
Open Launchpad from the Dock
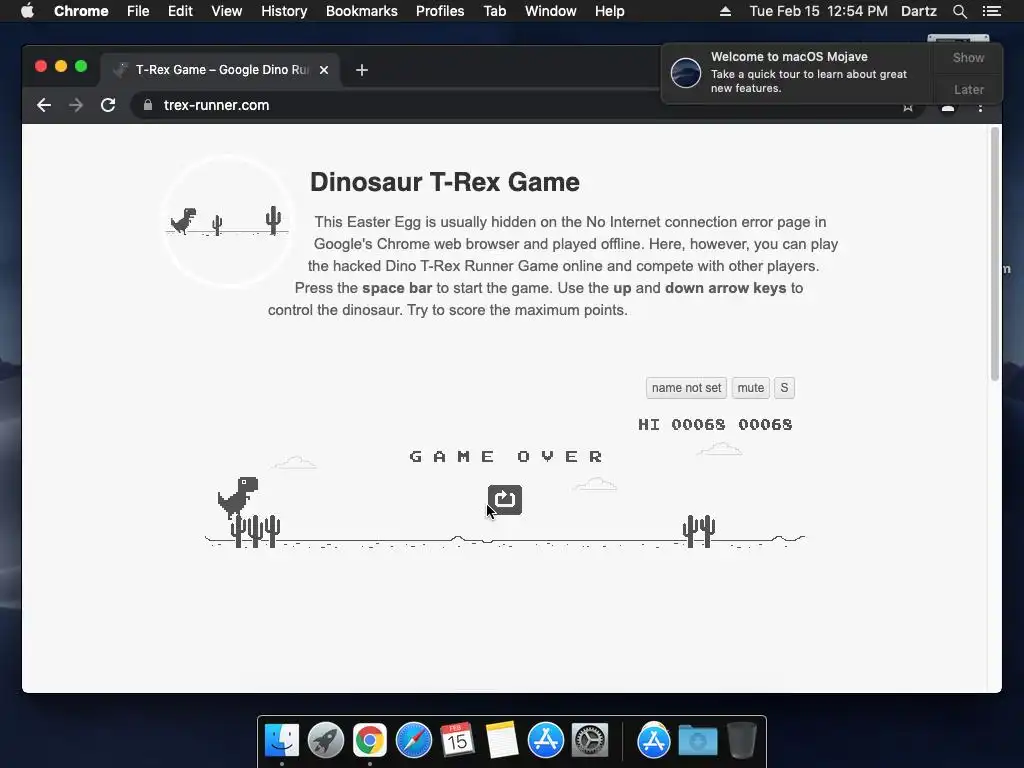pos(326,741)
